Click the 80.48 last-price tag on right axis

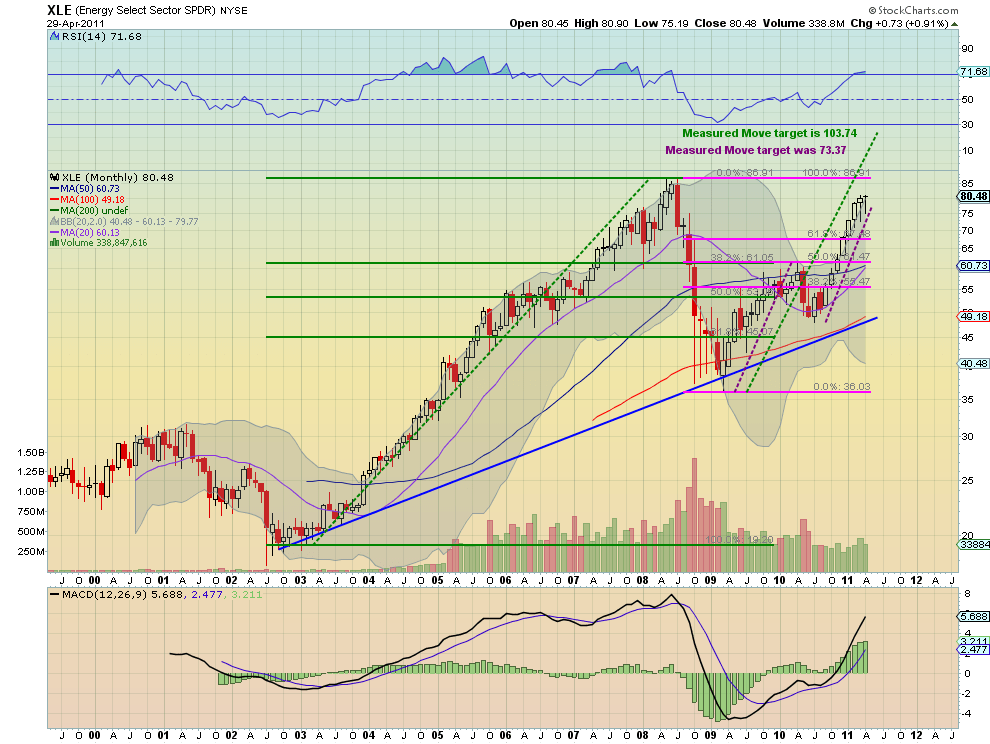pos(974,196)
